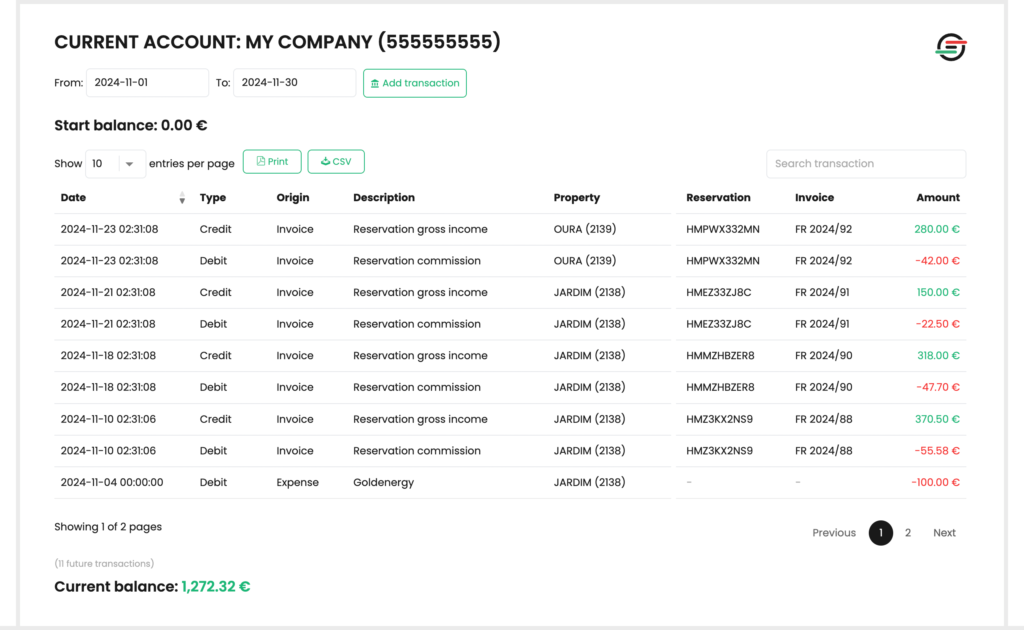
Task: Select the -22.50 € amount cell
Action: (x=937, y=324)
